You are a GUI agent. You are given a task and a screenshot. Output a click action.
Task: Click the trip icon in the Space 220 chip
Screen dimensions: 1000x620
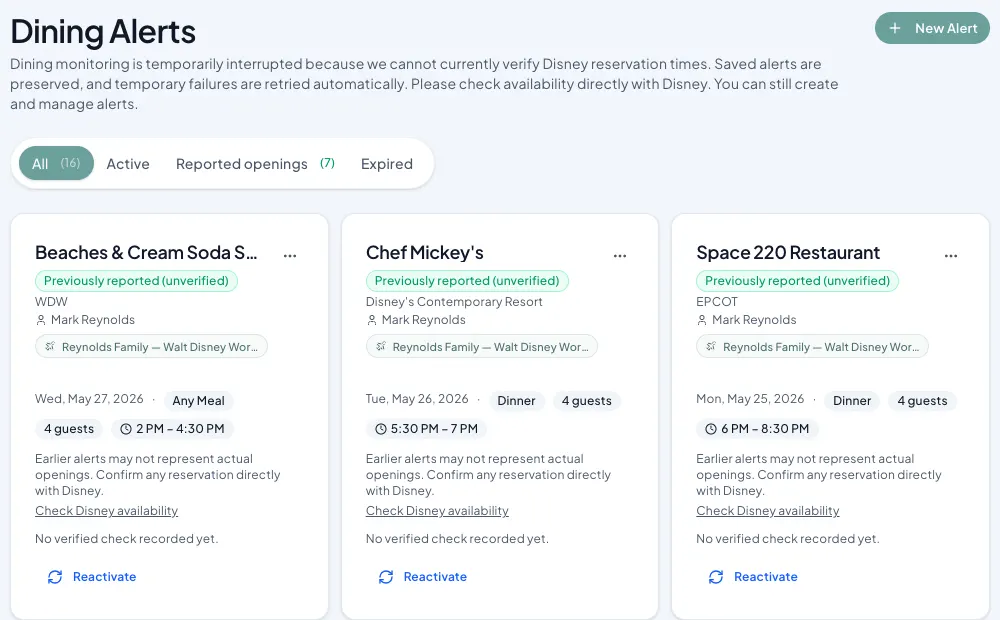coord(711,346)
